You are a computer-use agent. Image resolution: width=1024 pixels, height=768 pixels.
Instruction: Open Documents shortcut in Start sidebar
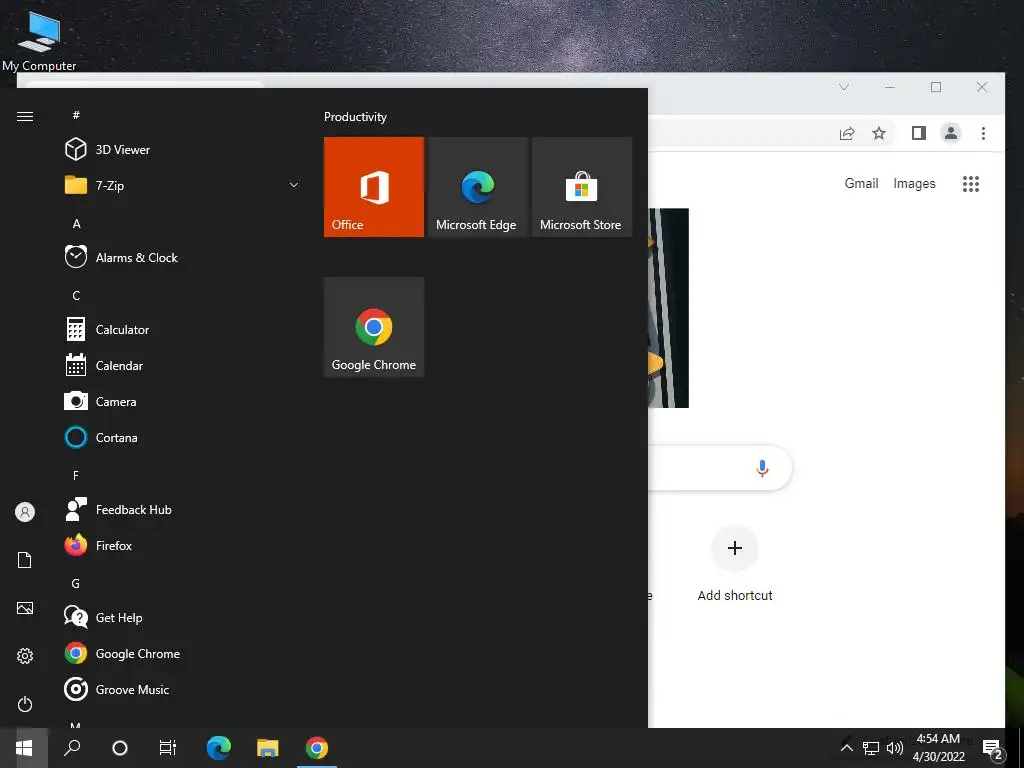coord(25,560)
